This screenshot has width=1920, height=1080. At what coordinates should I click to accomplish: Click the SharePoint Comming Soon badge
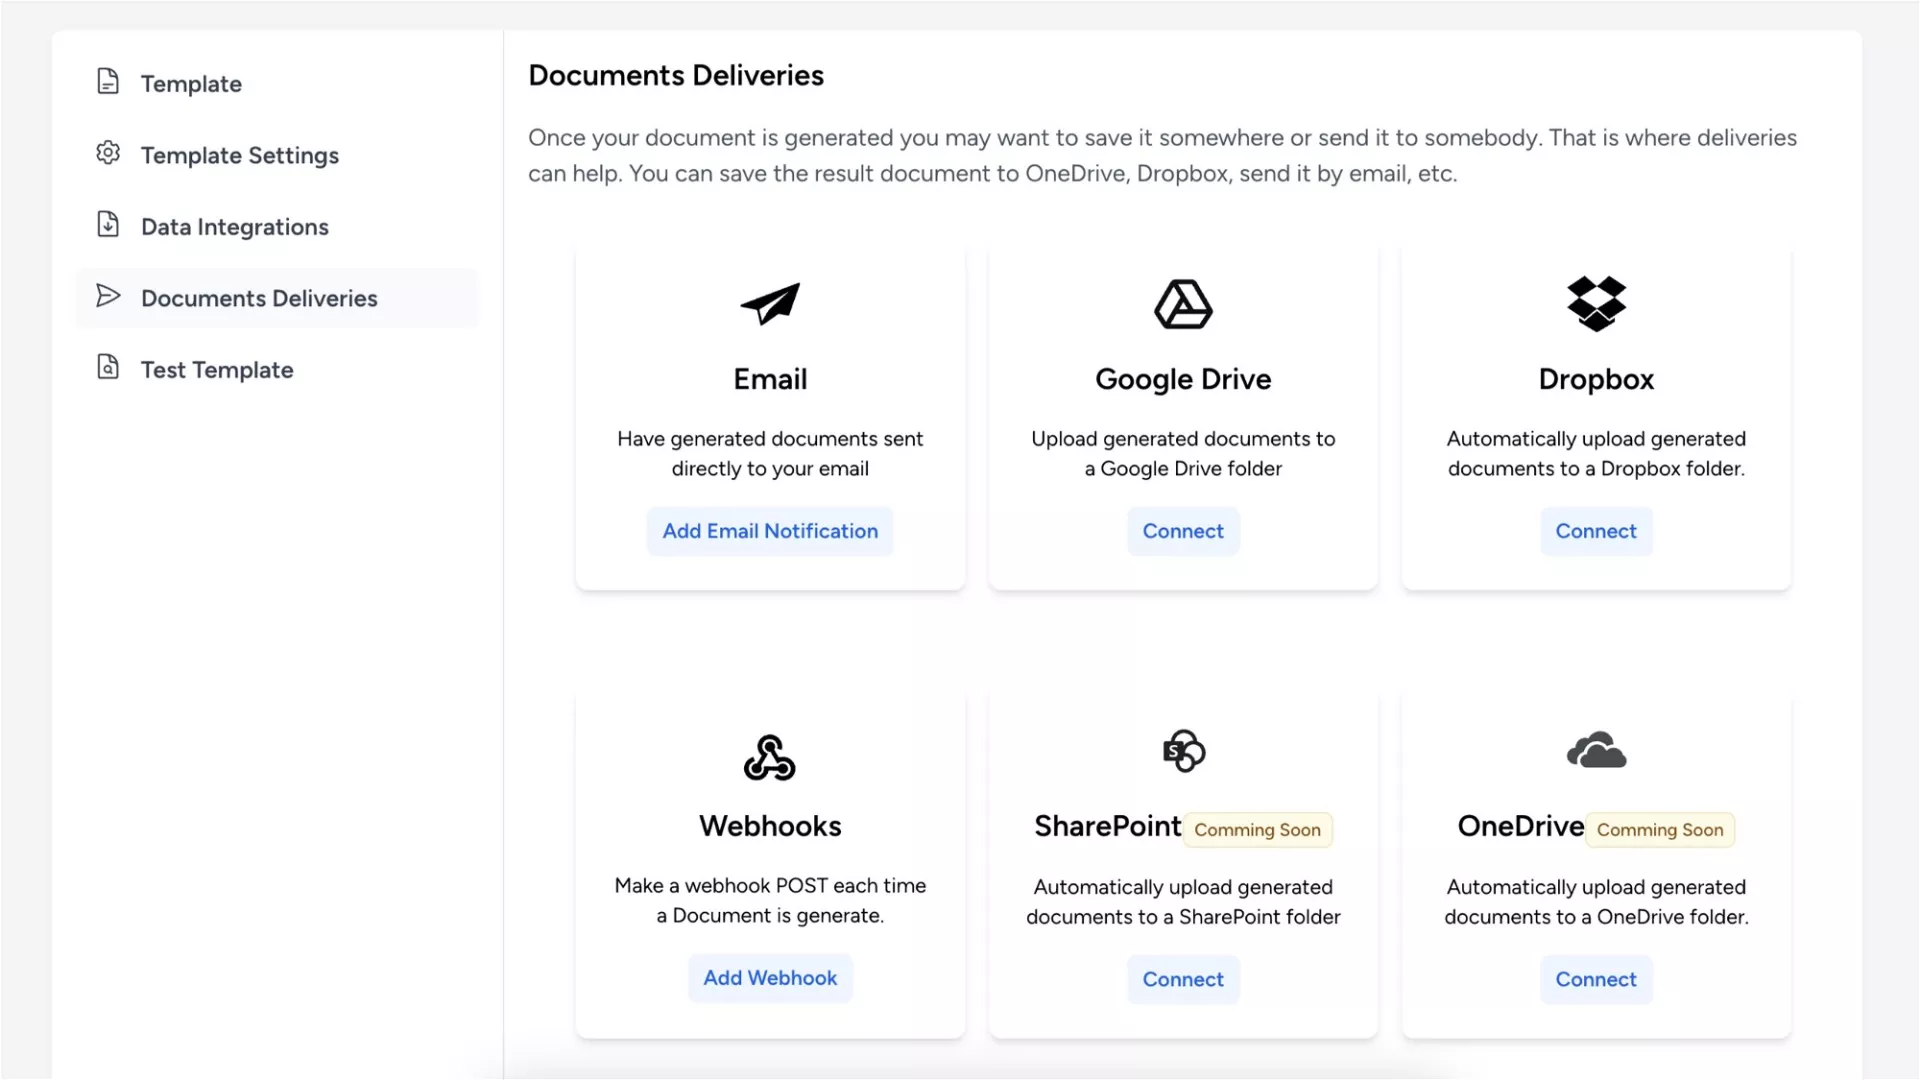click(1257, 830)
